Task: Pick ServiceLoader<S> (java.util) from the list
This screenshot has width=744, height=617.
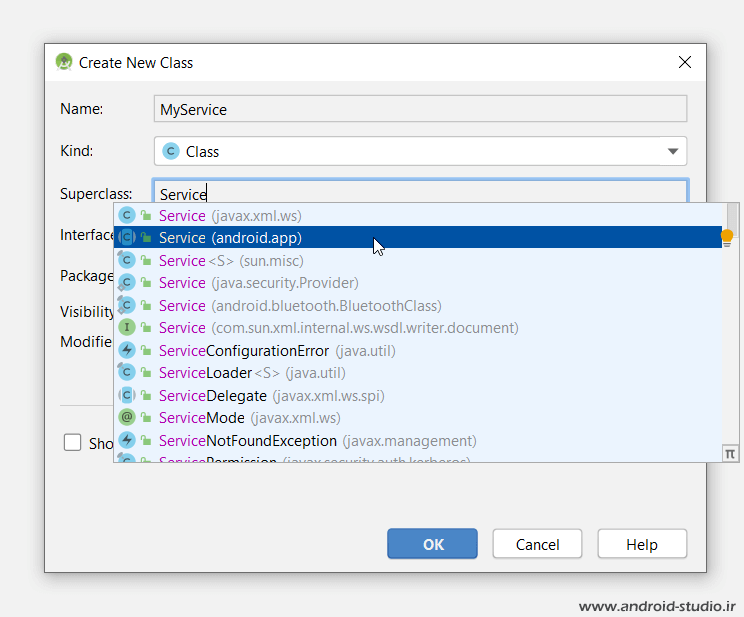Action: point(252,373)
